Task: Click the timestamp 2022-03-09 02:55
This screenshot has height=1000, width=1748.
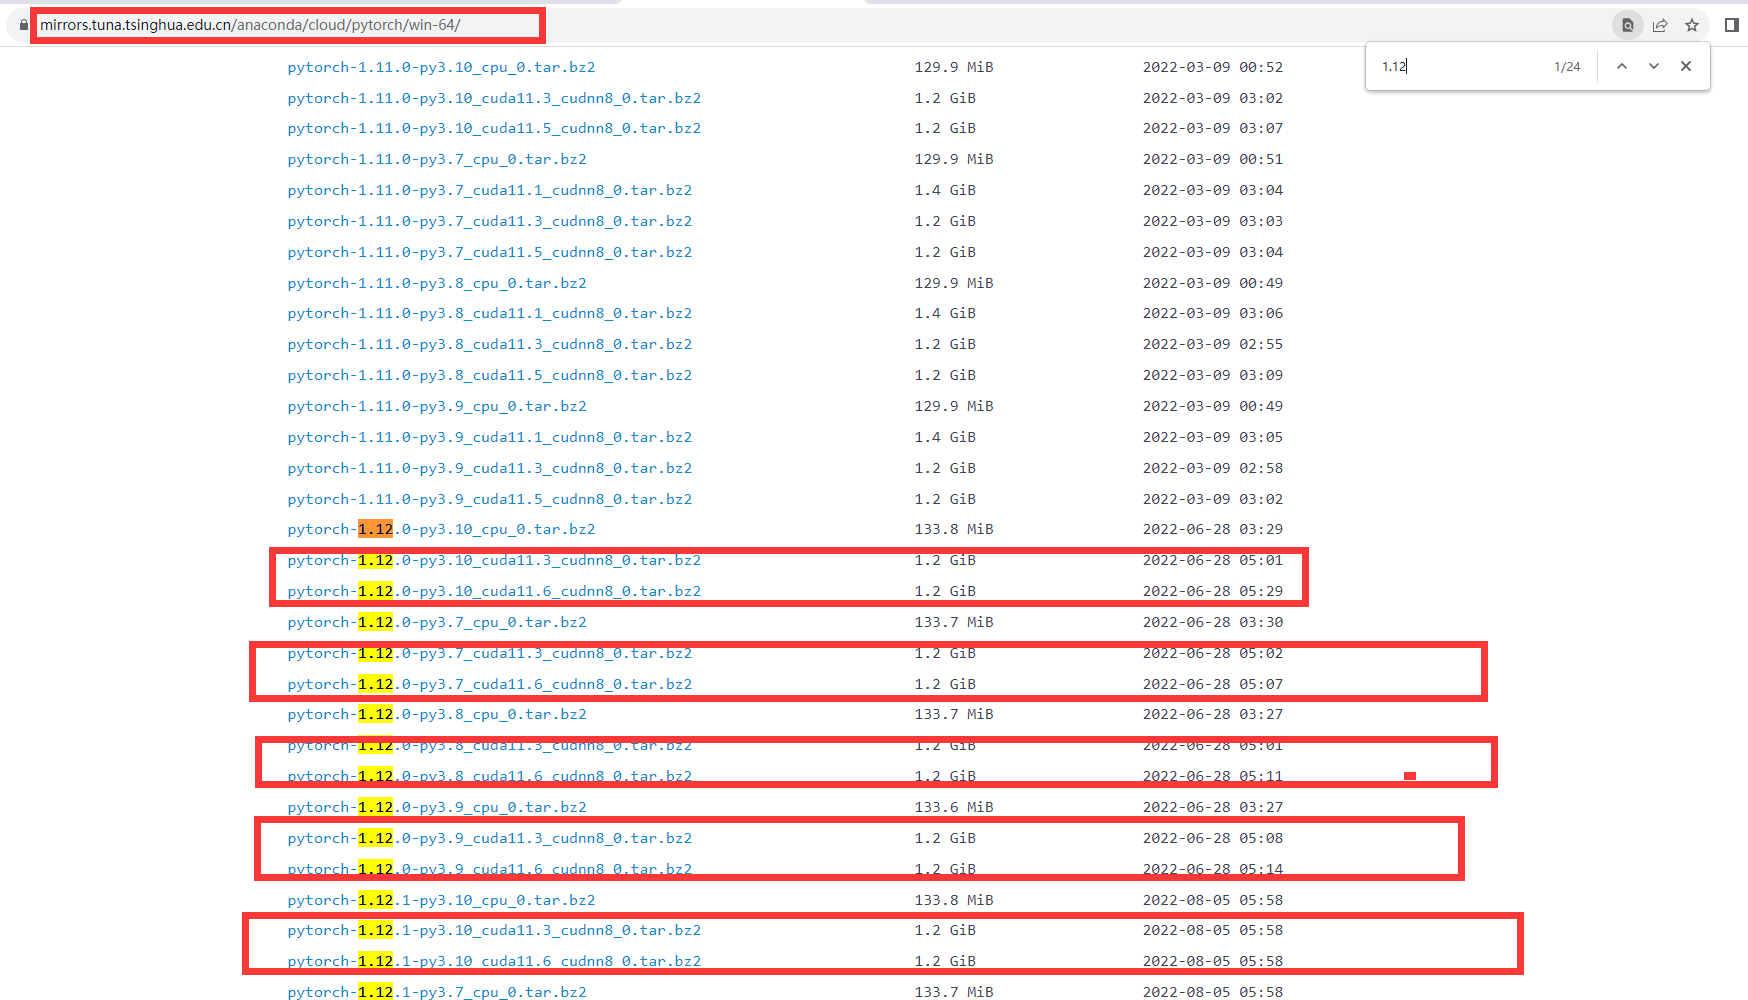Action: (1213, 344)
